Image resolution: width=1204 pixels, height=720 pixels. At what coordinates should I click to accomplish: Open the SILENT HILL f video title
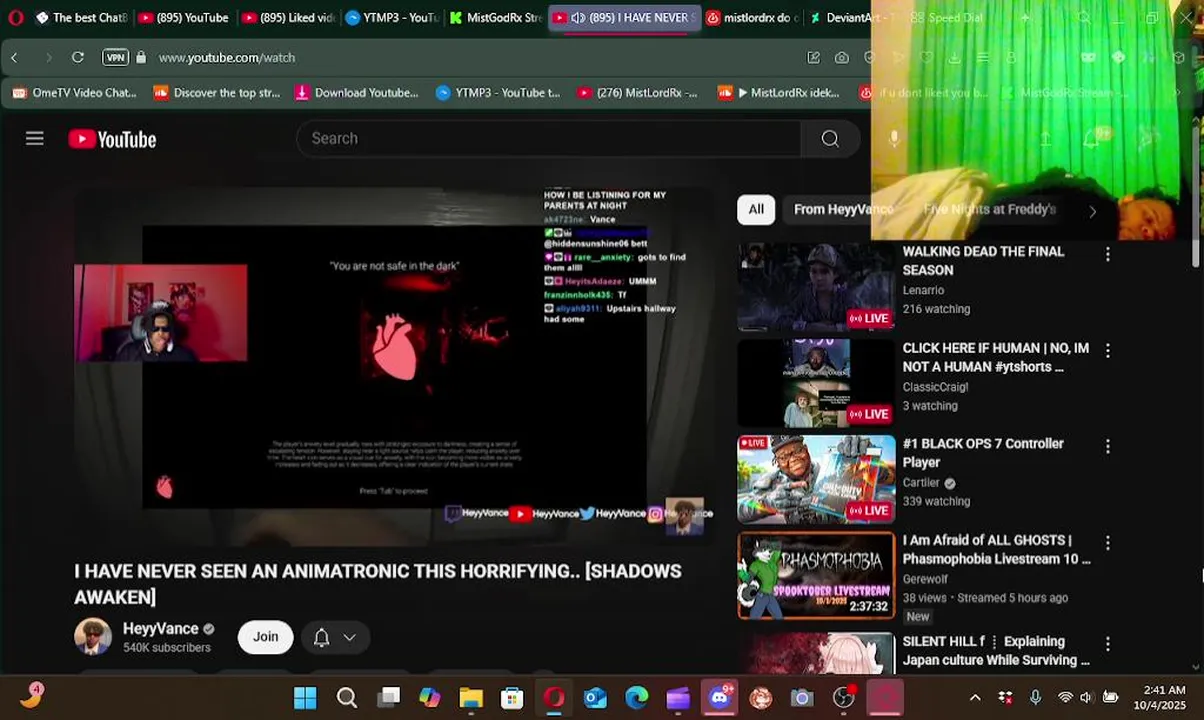click(996, 651)
